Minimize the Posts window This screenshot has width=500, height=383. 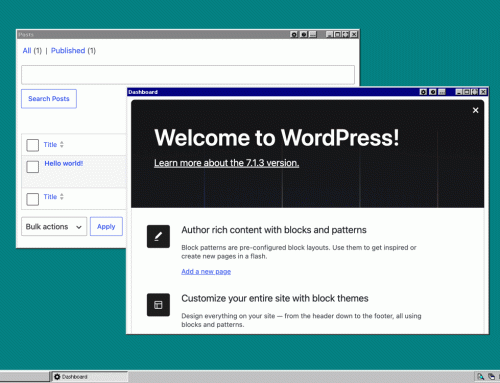coord(329,34)
